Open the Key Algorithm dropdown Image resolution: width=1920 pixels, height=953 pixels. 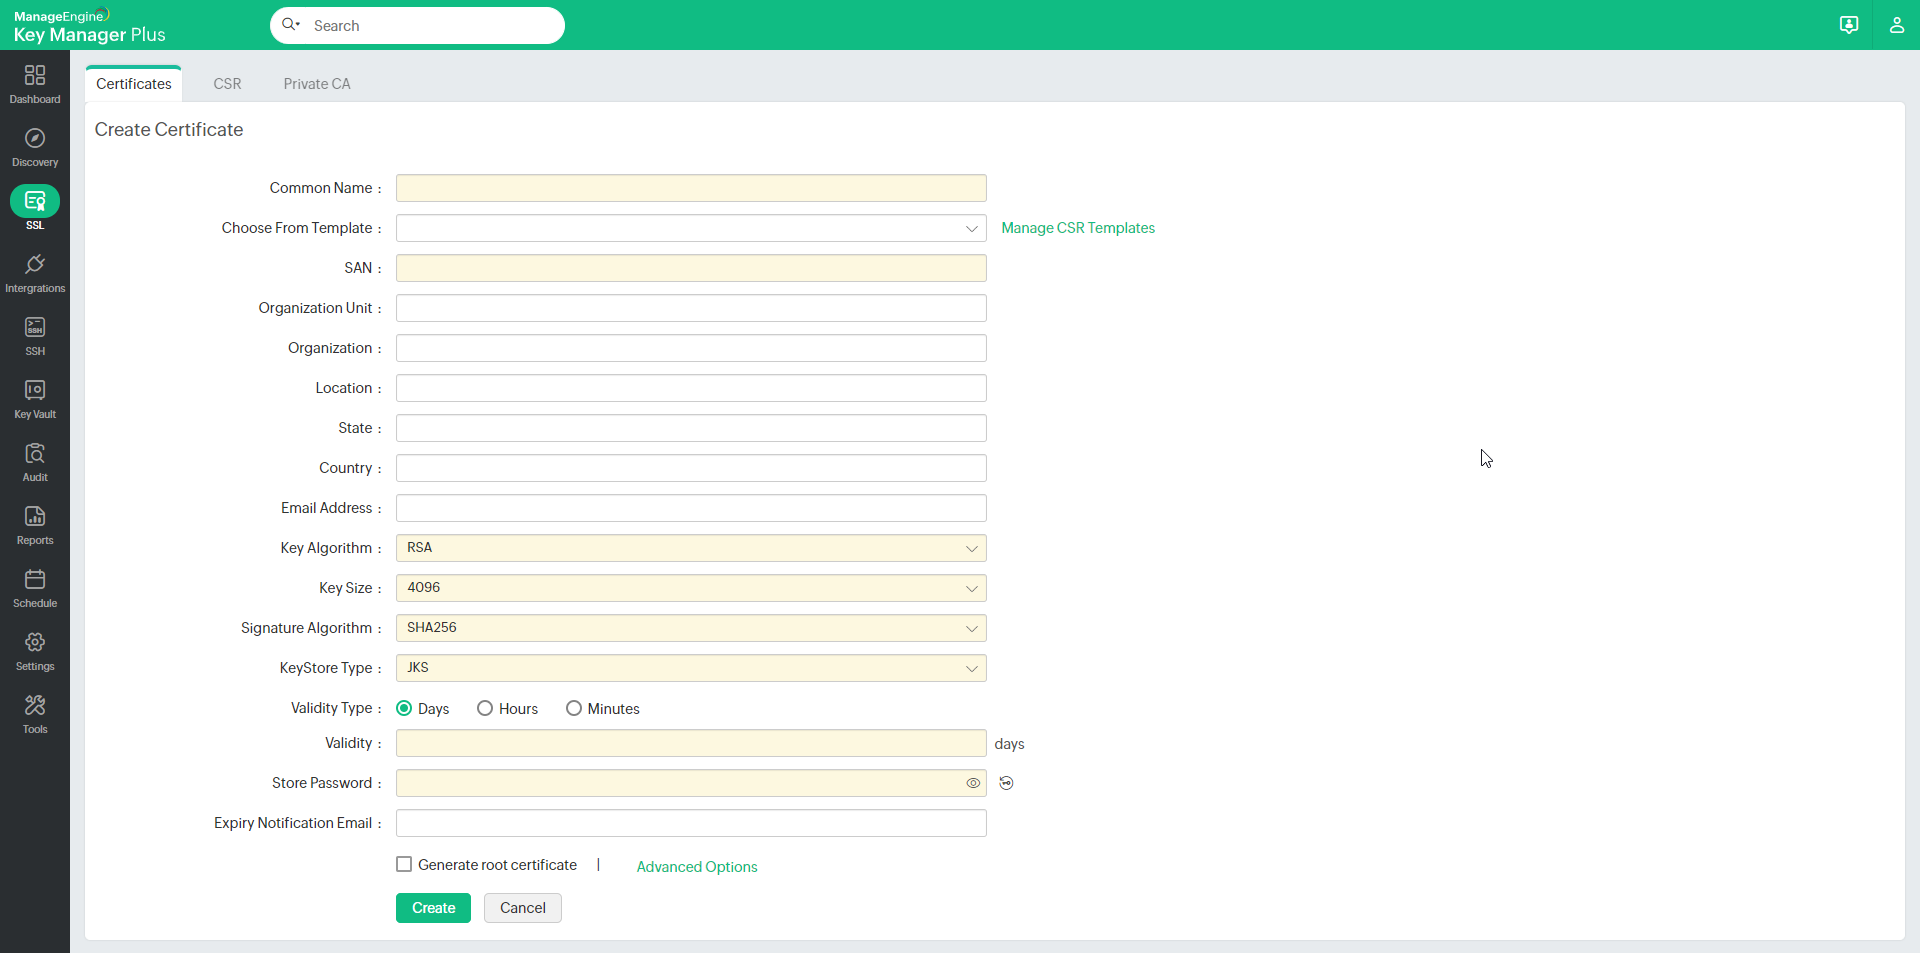pyautogui.click(x=691, y=548)
